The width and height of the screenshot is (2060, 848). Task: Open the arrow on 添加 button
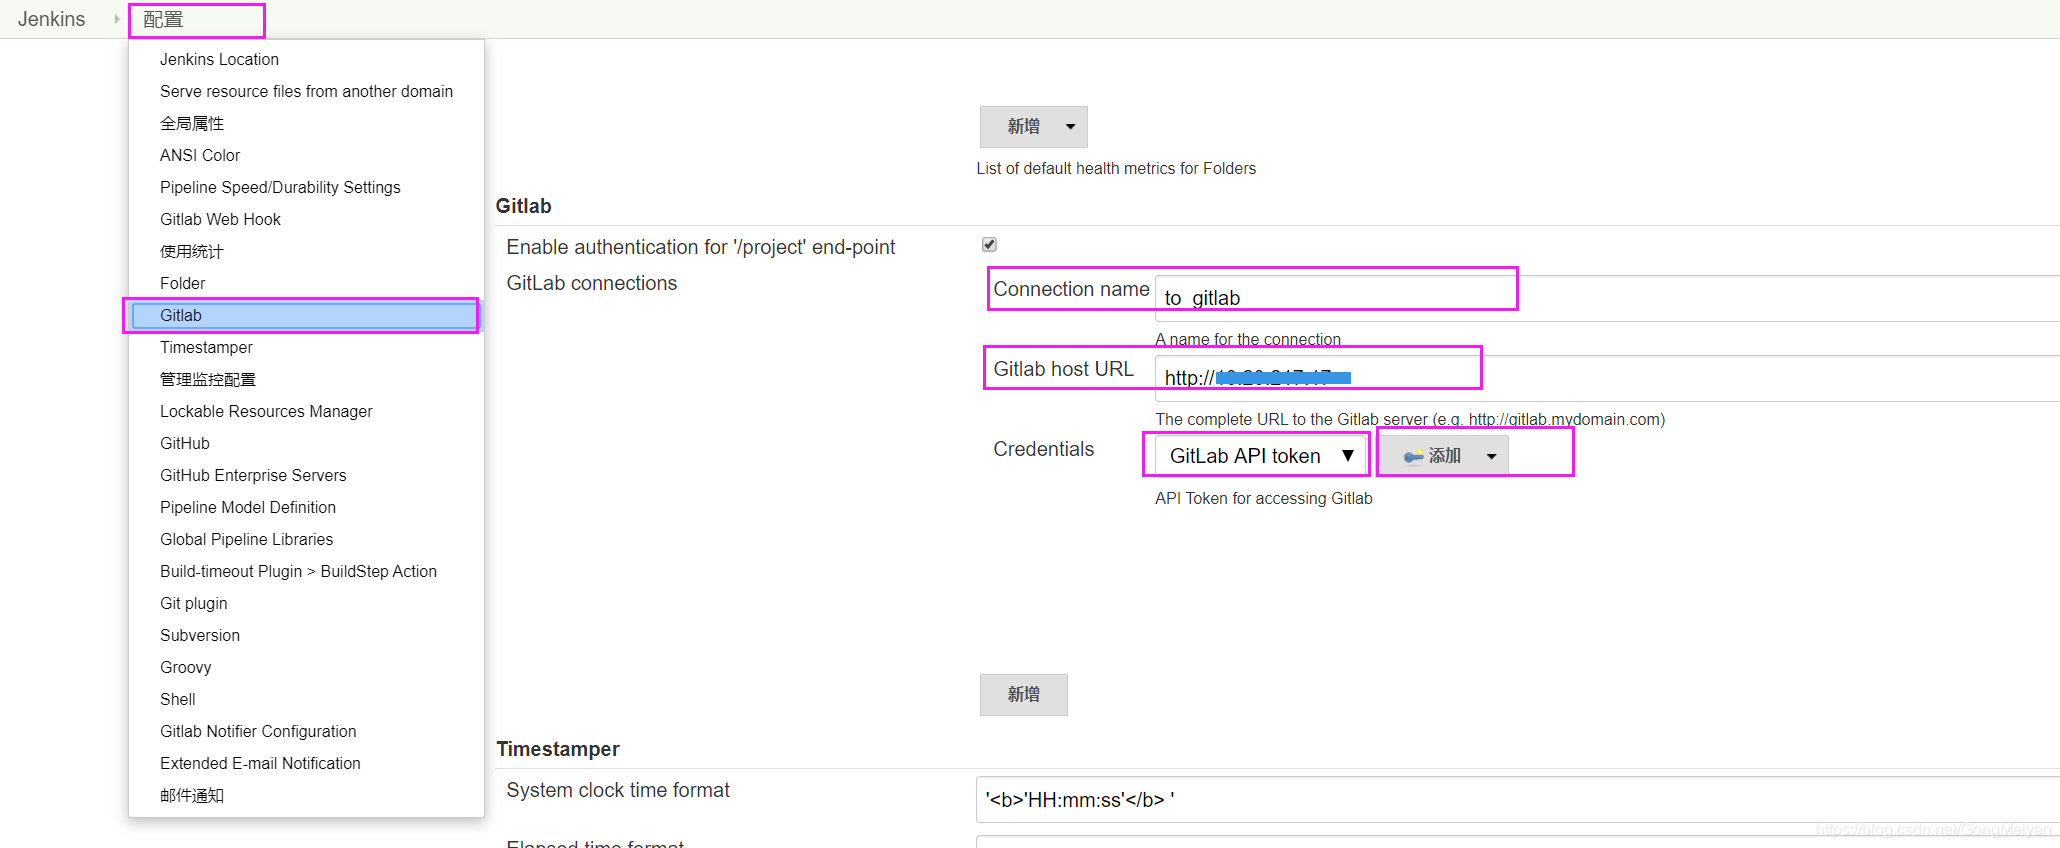(1491, 456)
